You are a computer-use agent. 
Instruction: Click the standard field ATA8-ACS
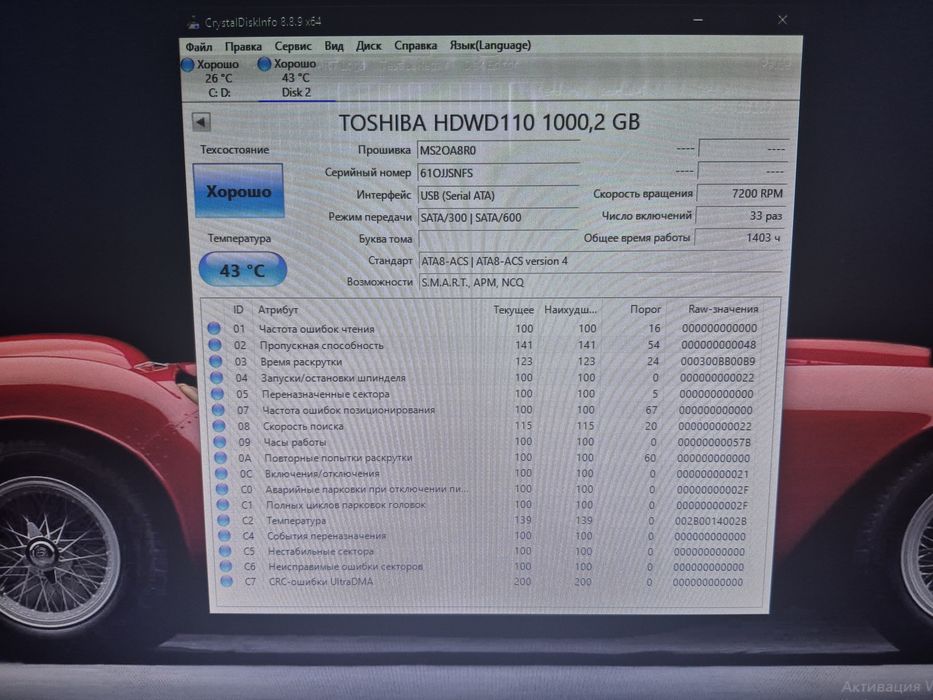(601, 261)
